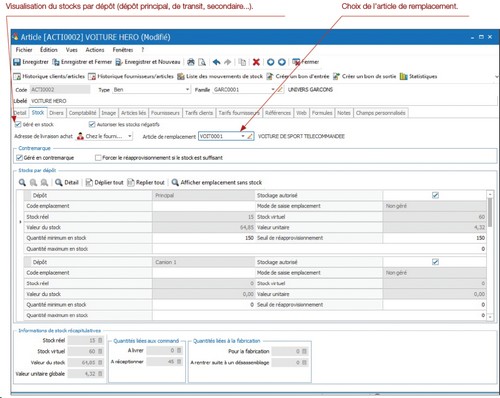Click the grey redo arrow icon
500x398 pixels.
pyautogui.click(x=228, y=62)
